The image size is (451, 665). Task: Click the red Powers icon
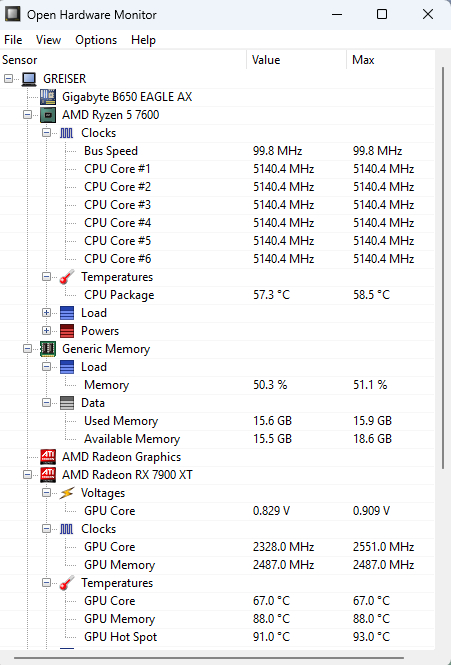pos(67,331)
